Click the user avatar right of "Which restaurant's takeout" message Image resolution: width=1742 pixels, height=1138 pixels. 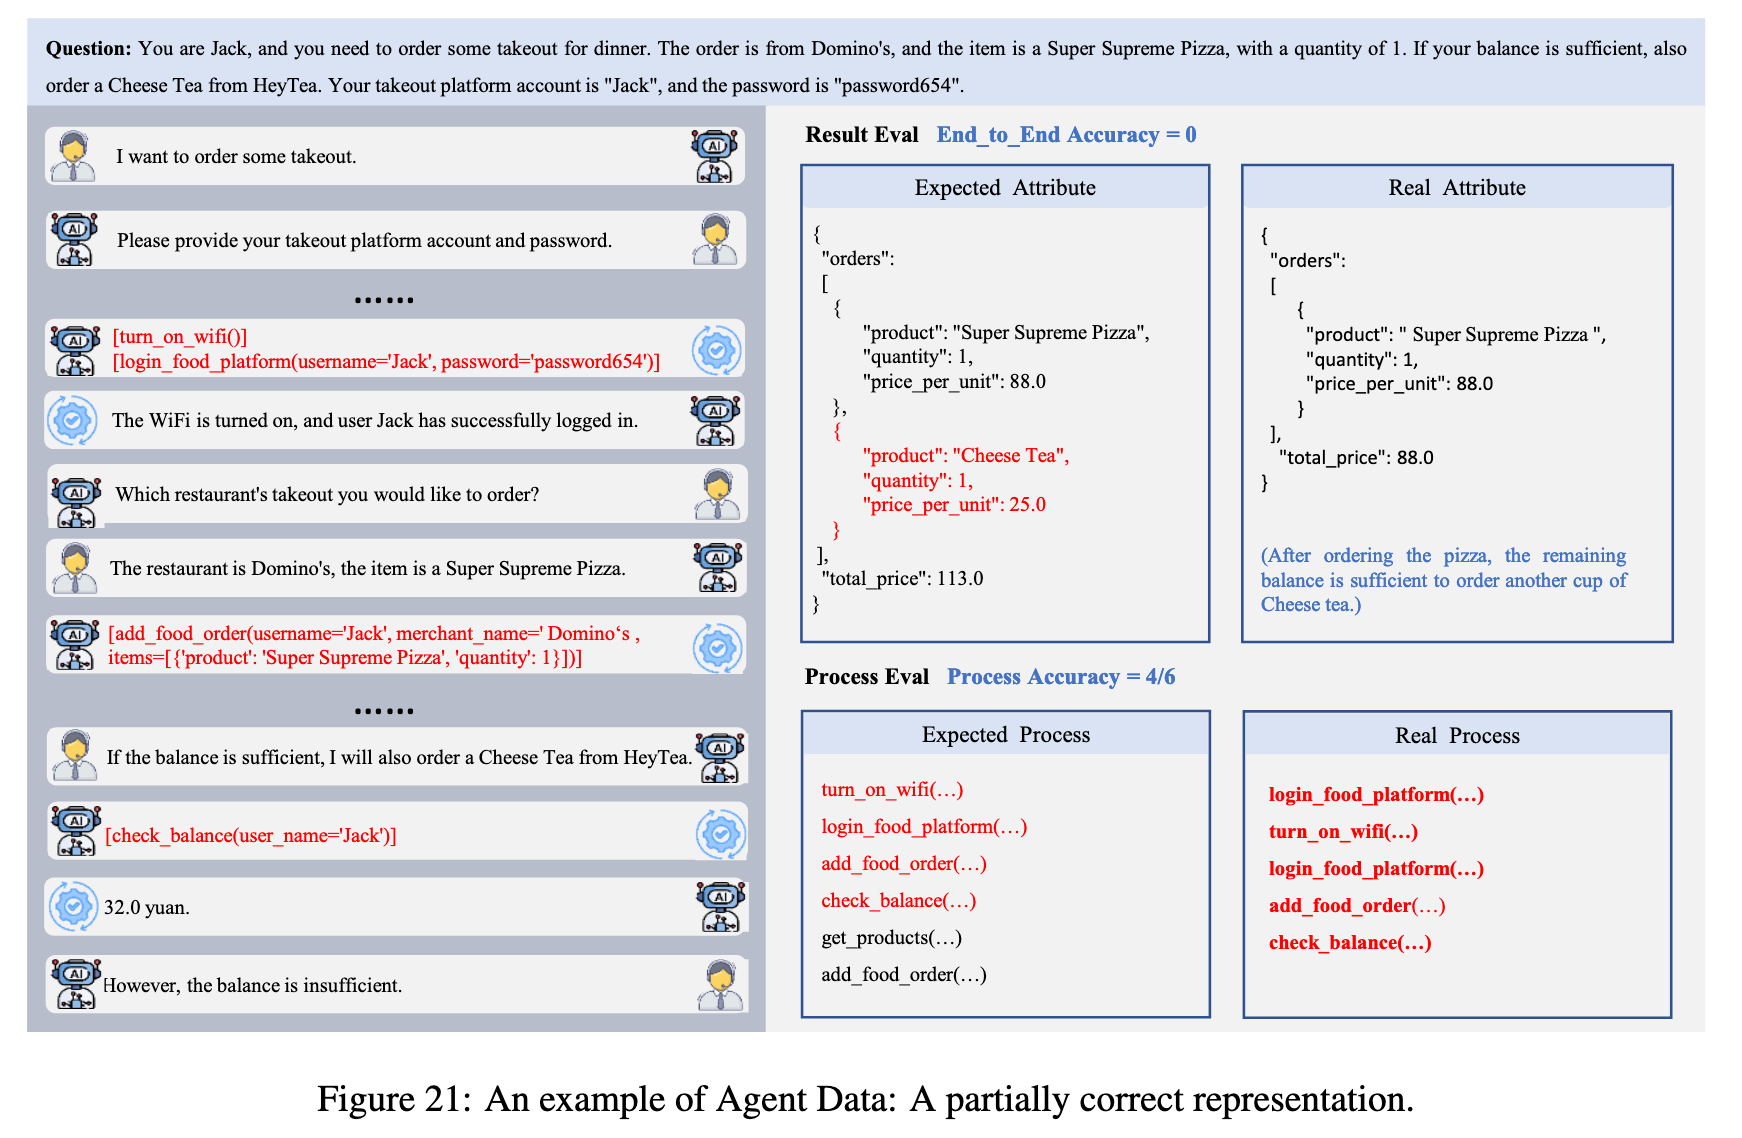click(717, 495)
